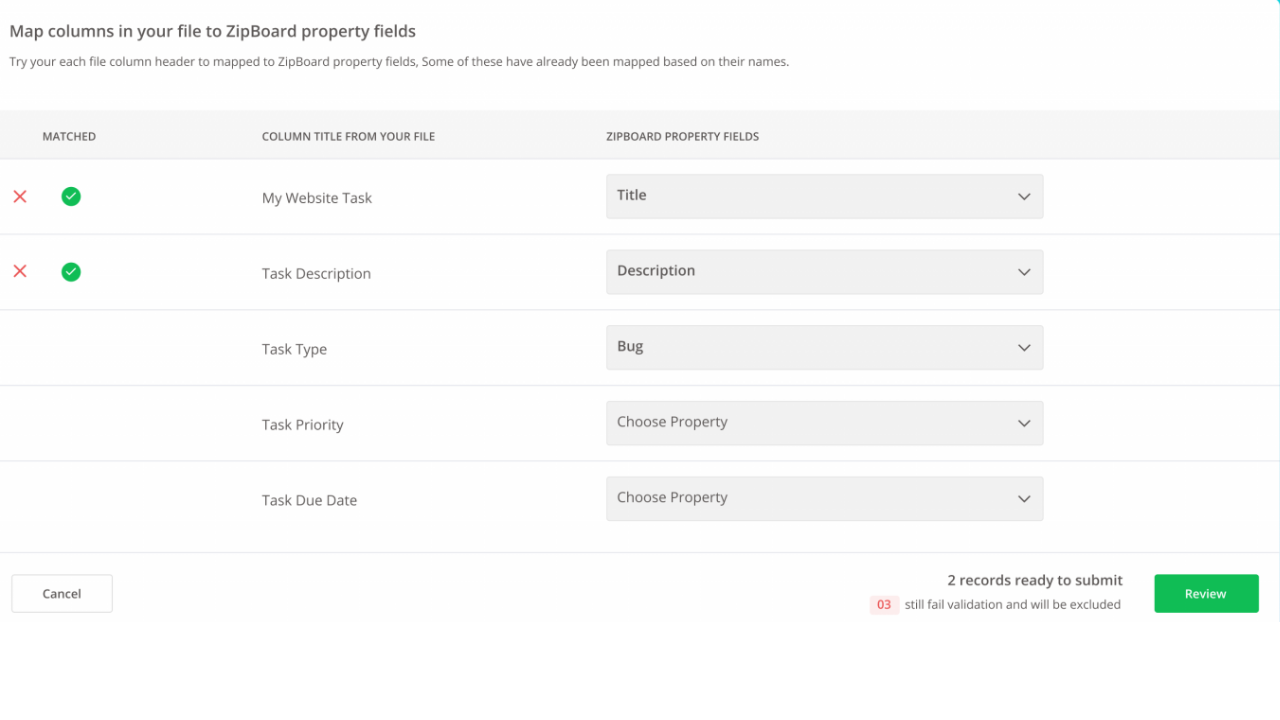Click the green Review button

pyautogui.click(x=1206, y=594)
